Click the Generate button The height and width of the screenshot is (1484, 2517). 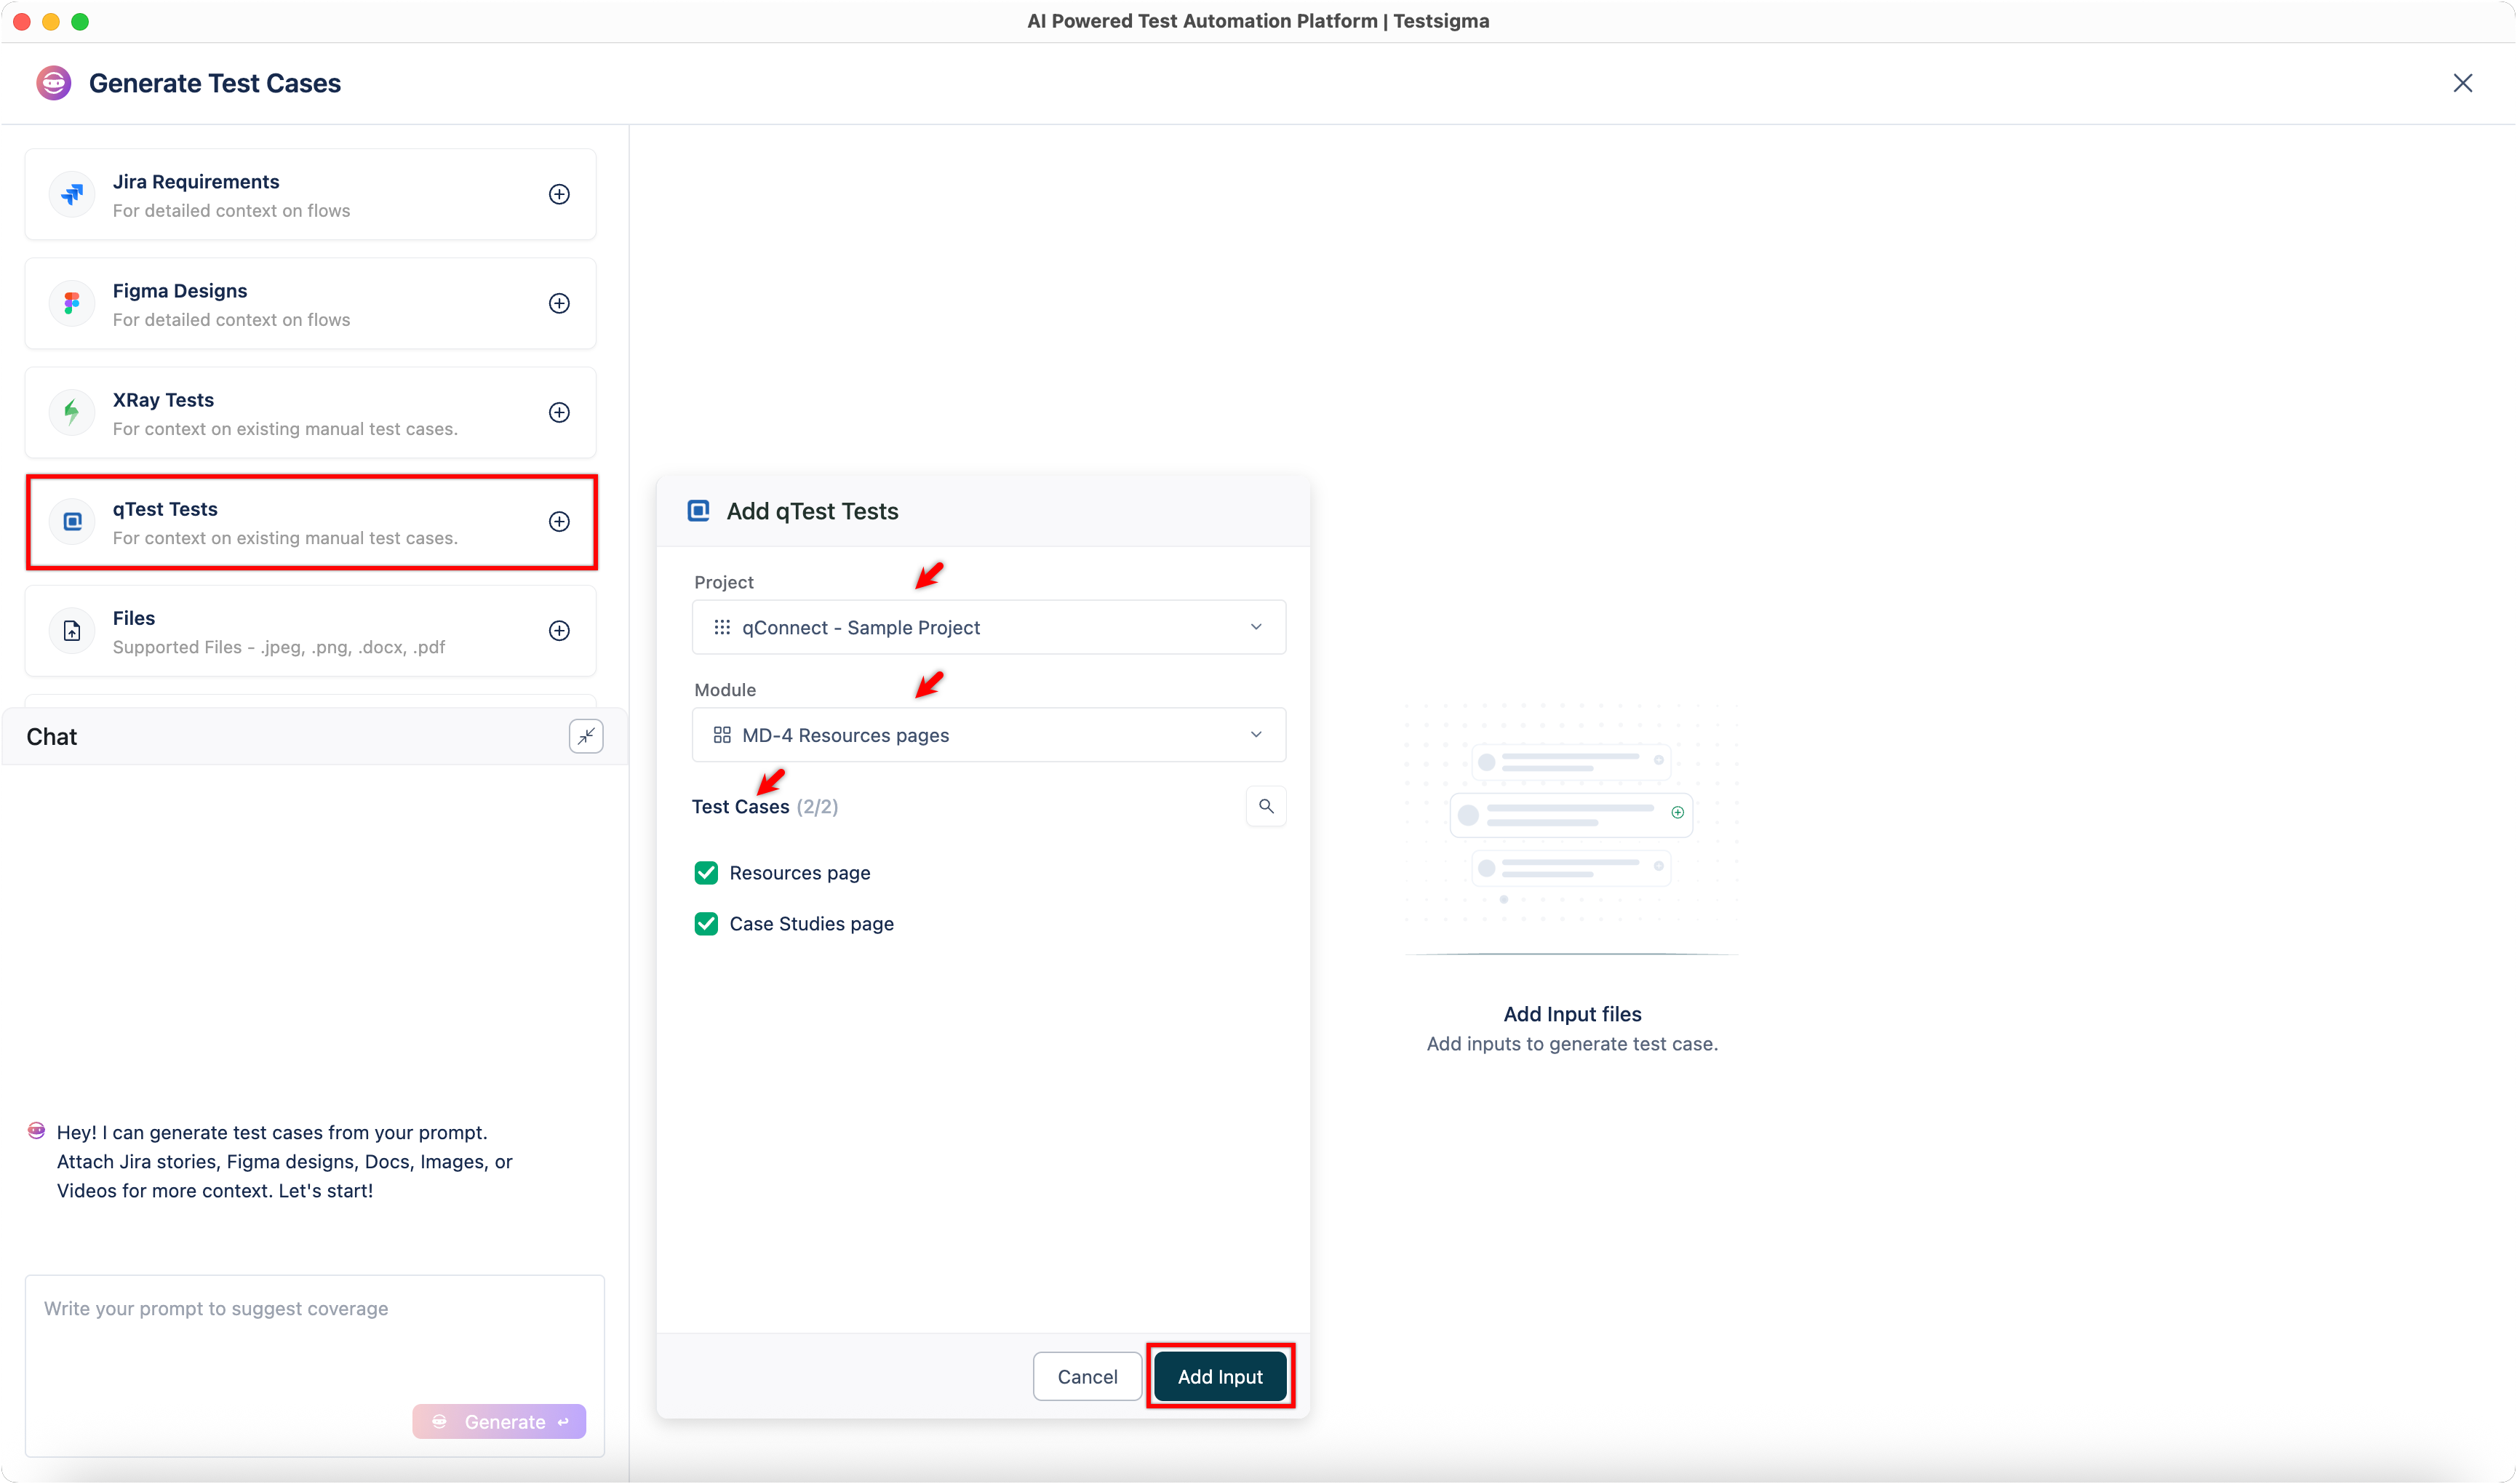[499, 1421]
